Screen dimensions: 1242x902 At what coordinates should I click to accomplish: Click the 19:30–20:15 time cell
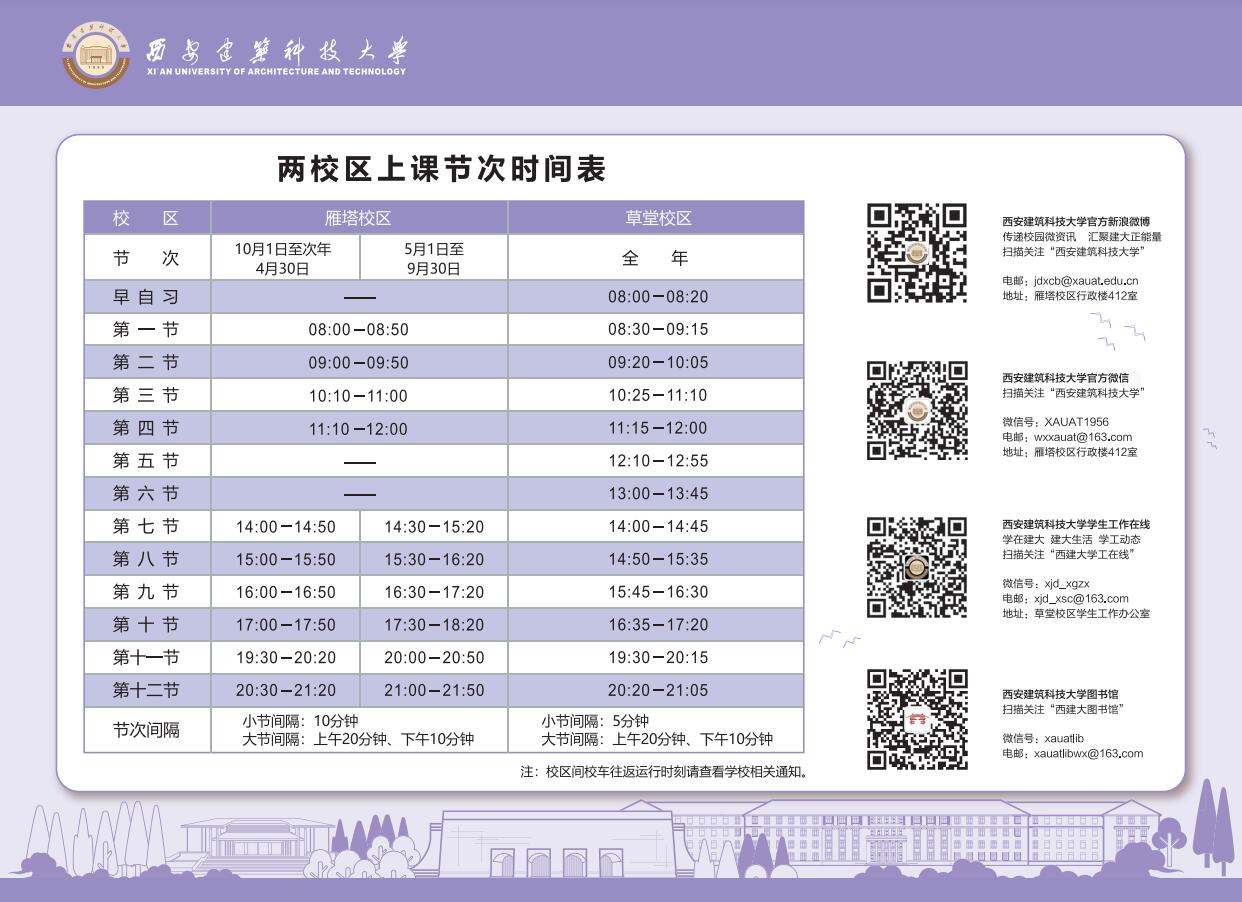coord(657,657)
